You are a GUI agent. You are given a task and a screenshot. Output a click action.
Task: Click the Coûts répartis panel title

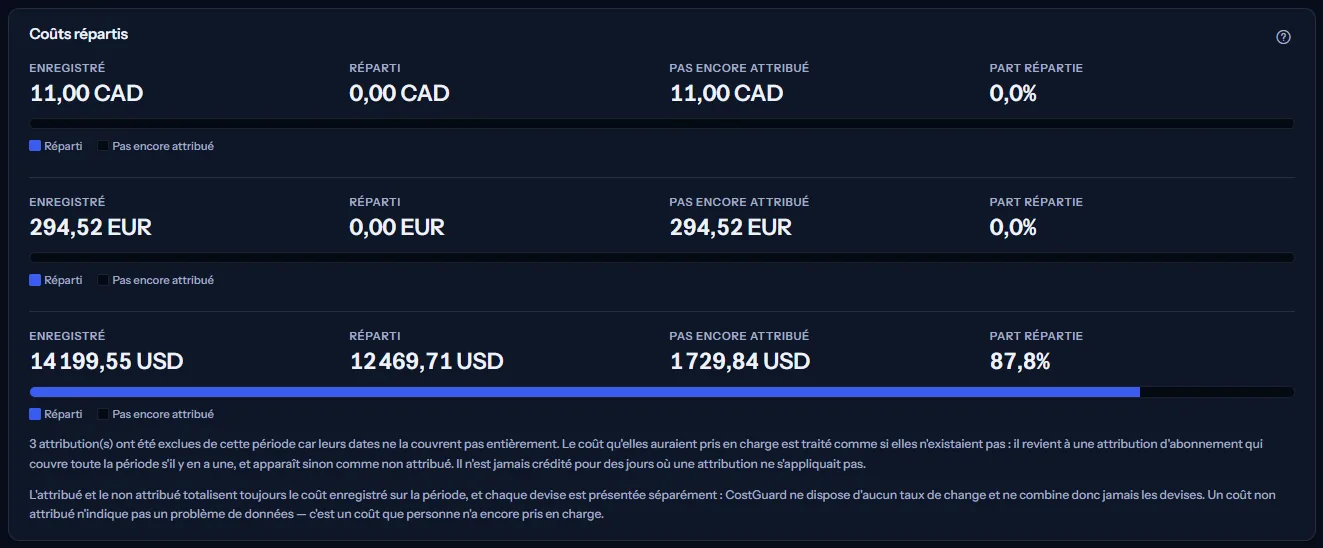(79, 34)
